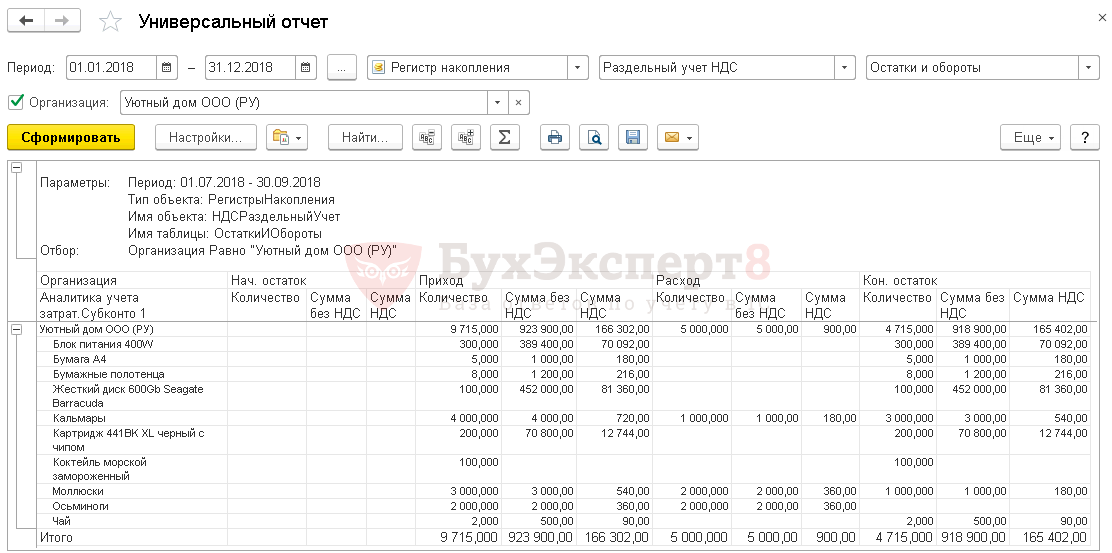The image size is (1112, 553).
Task: Click the Сформировать button
Action: click(x=70, y=138)
